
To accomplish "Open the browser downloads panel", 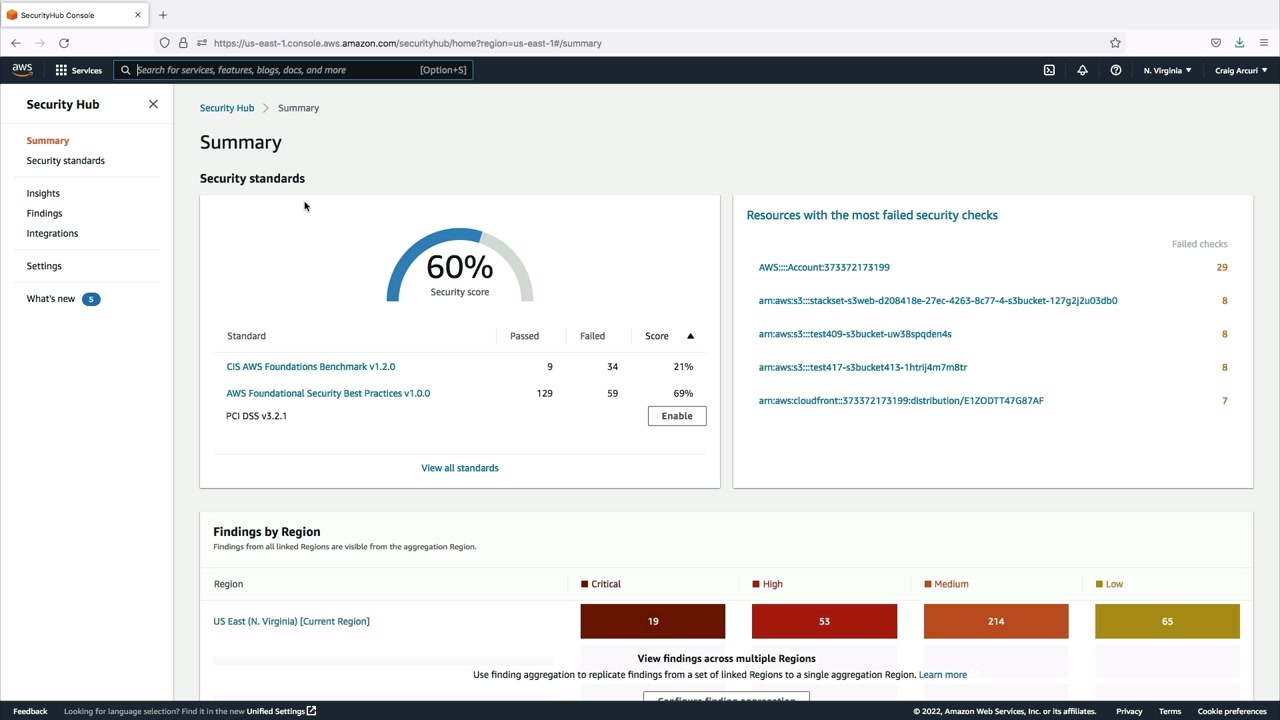I will tap(1239, 43).
